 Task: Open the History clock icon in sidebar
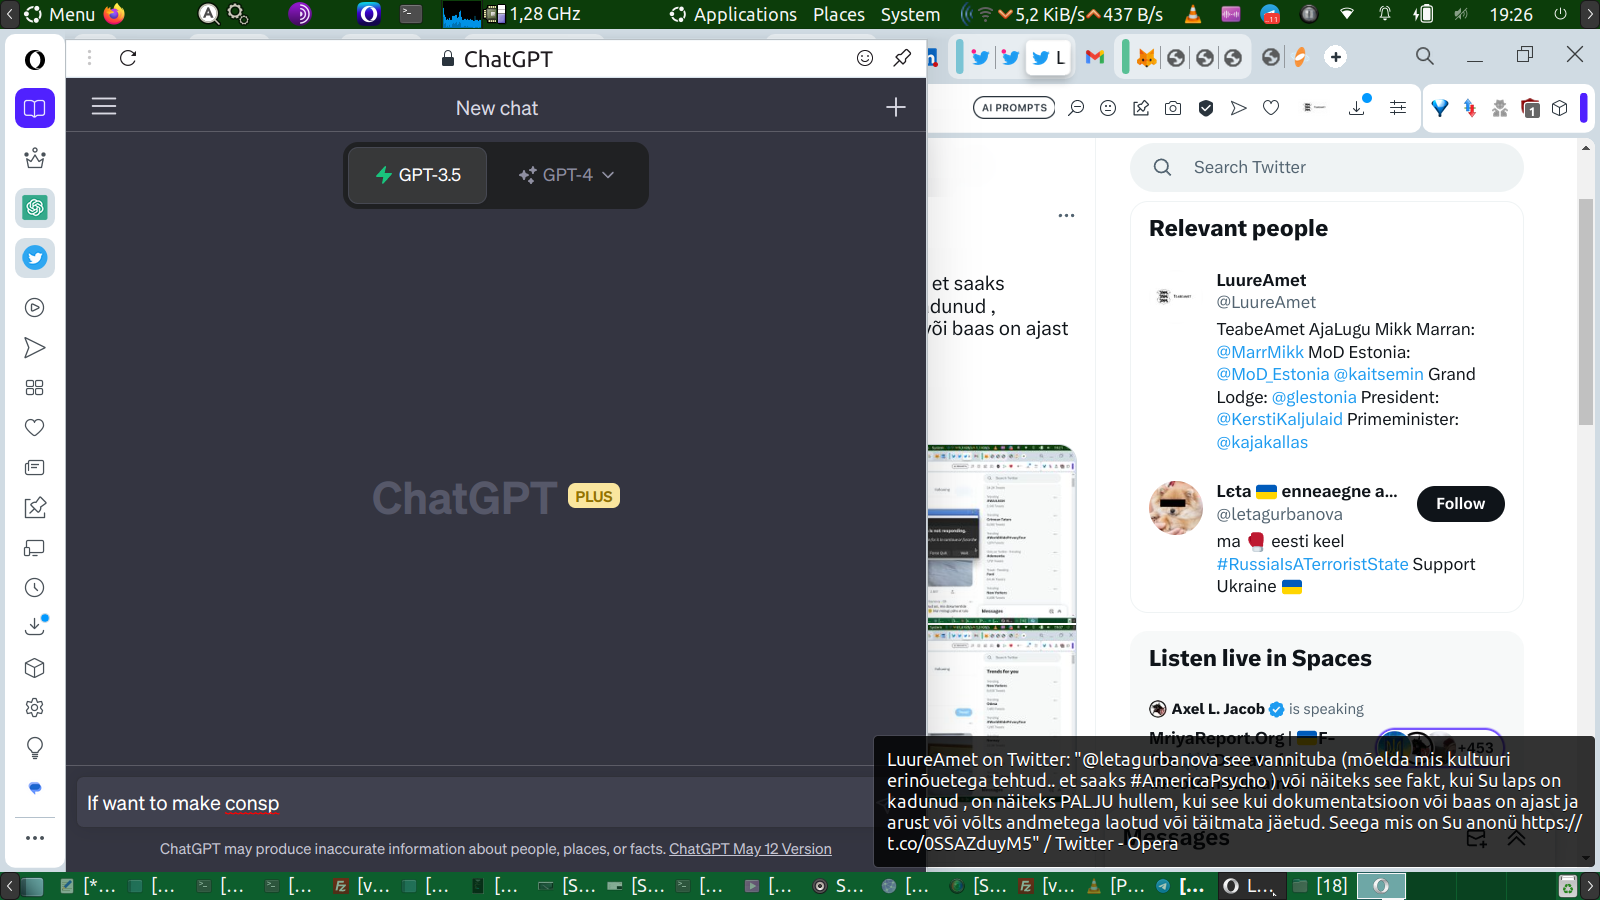(35, 588)
